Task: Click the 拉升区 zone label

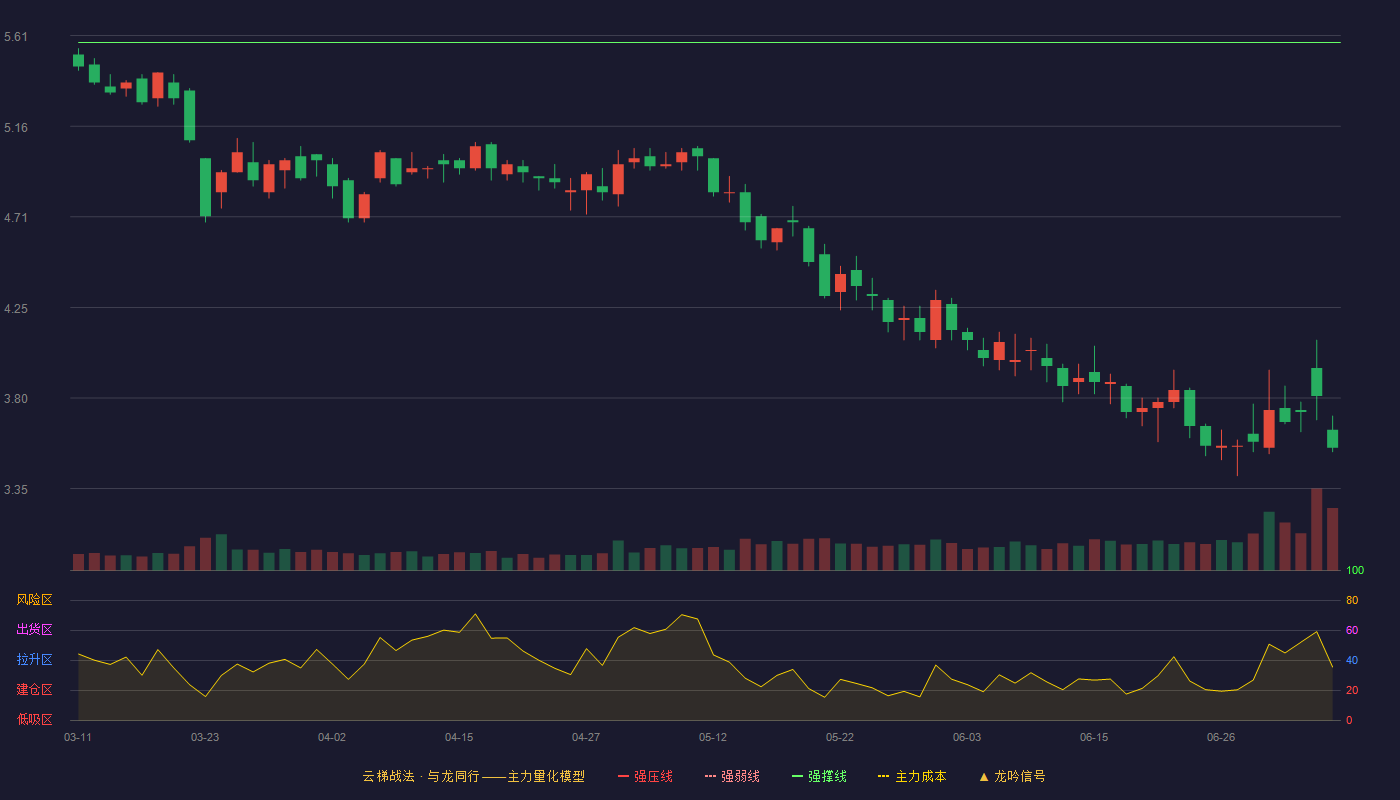Action: pyautogui.click(x=34, y=660)
